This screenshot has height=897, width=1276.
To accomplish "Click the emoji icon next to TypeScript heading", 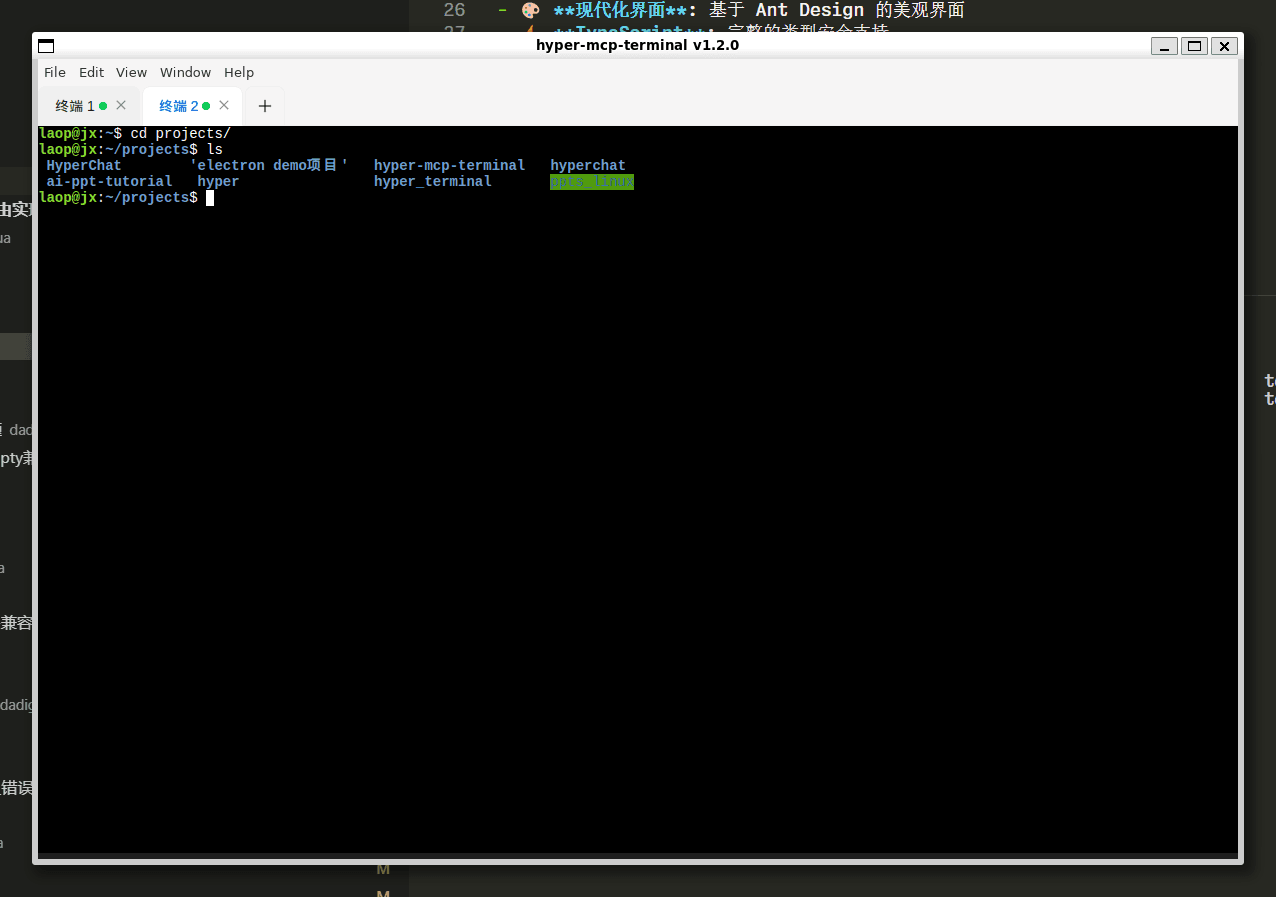I will point(529,32).
